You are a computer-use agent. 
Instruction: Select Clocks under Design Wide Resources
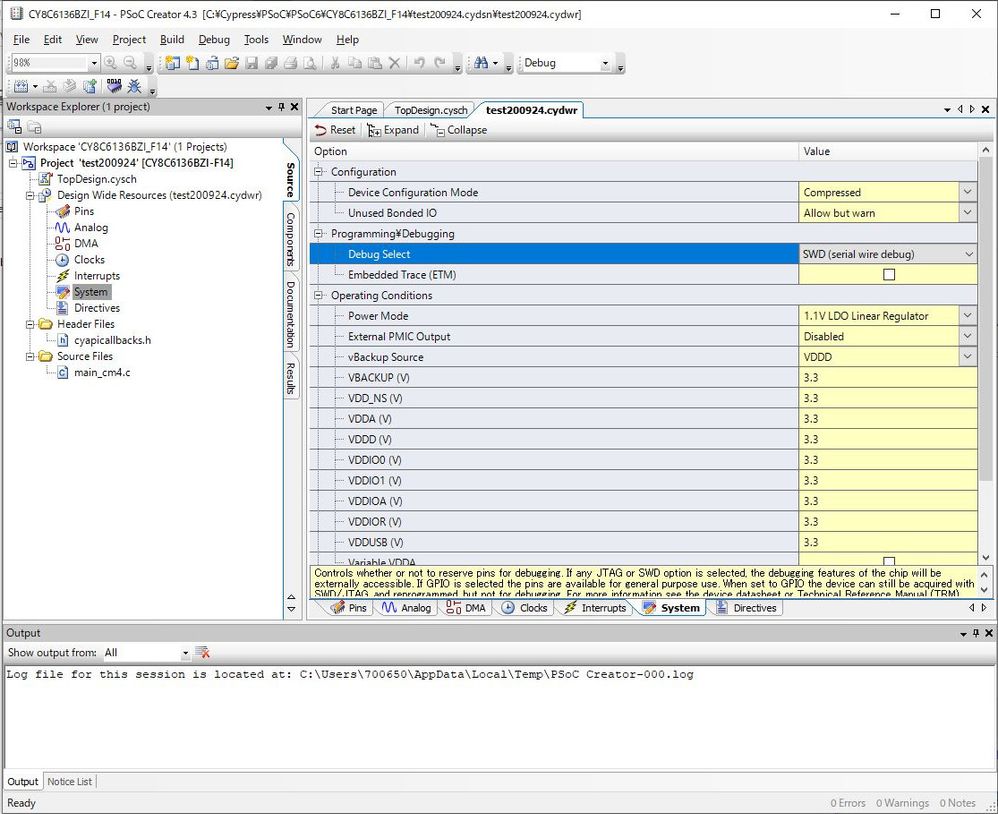point(89,259)
